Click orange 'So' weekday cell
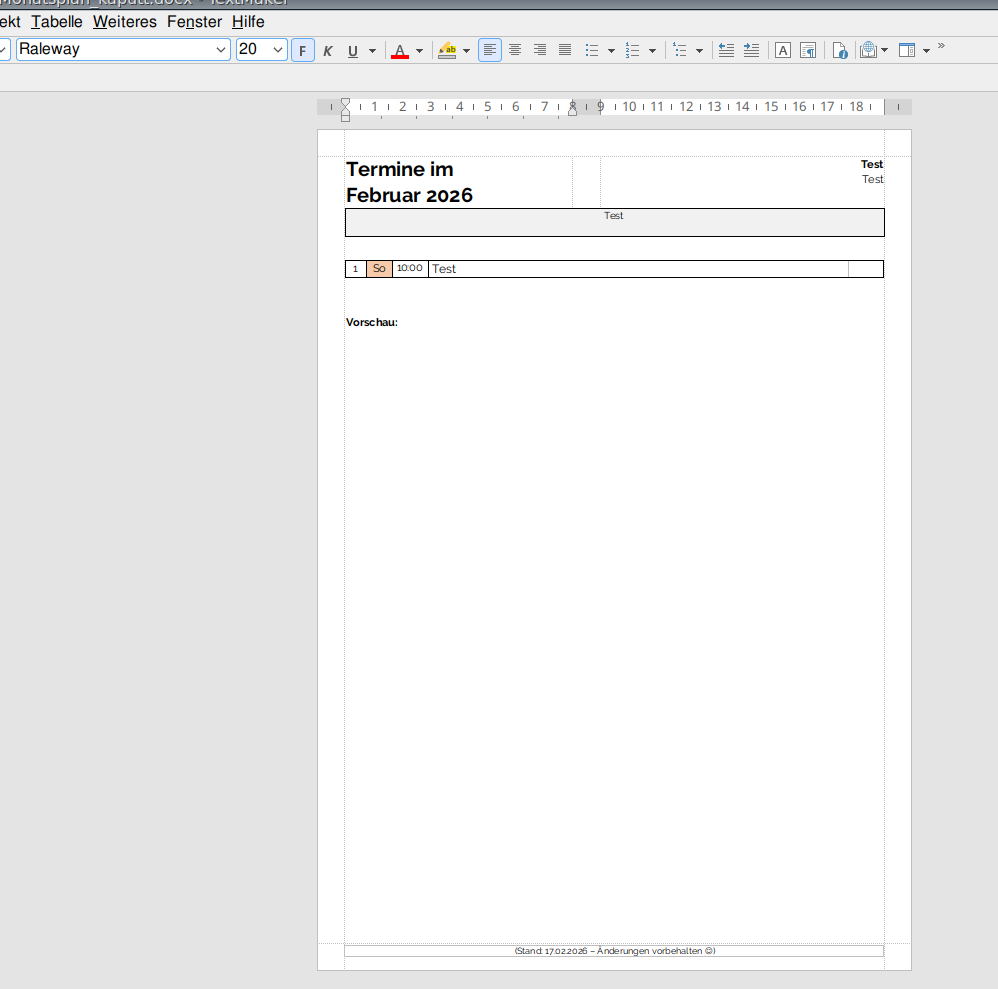The width and height of the screenshot is (998, 989). pyautogui.click(x=379, y=269)
